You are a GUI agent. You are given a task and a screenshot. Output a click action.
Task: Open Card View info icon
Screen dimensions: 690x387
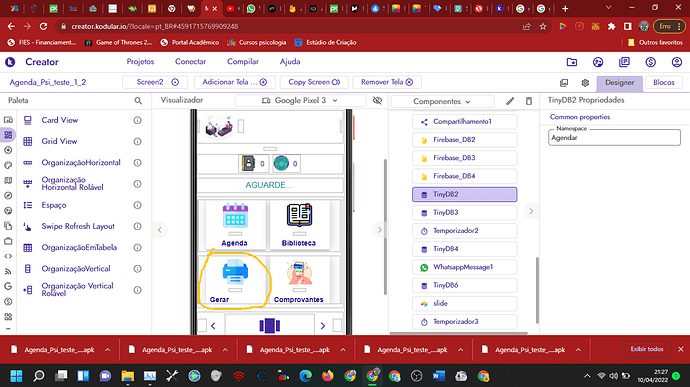coord(137,120)
